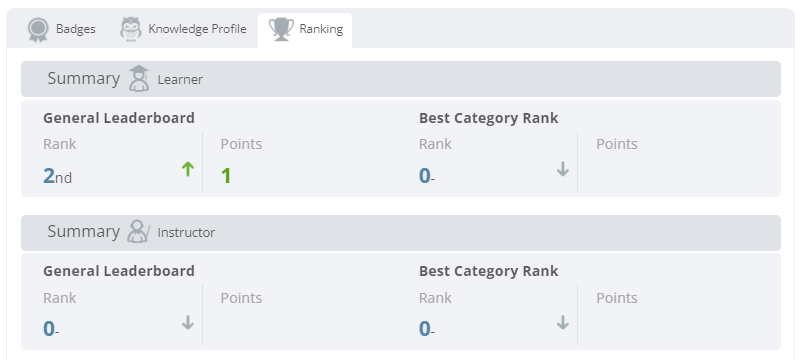Click the Learner graduate icon in Summary
The image size is (802, 360).
click(139, 78)
